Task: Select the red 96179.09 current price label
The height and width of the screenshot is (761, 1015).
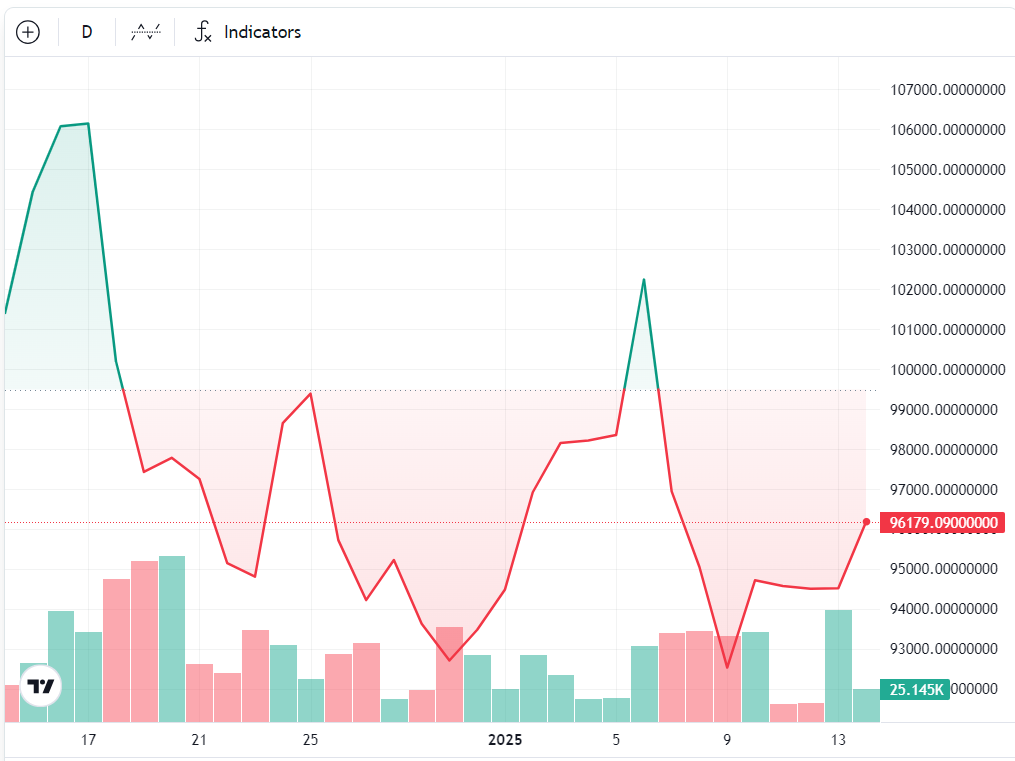Action: pyautogui.click(x=943, y=522)
